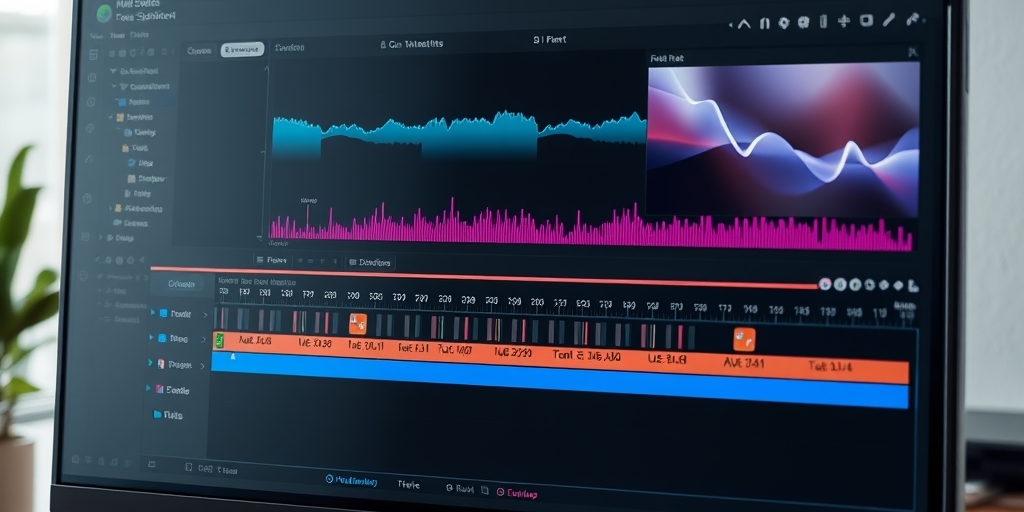Select the diagonal pen tool in top toolbar
1024x512 pixels.
(x=889, y=20)
